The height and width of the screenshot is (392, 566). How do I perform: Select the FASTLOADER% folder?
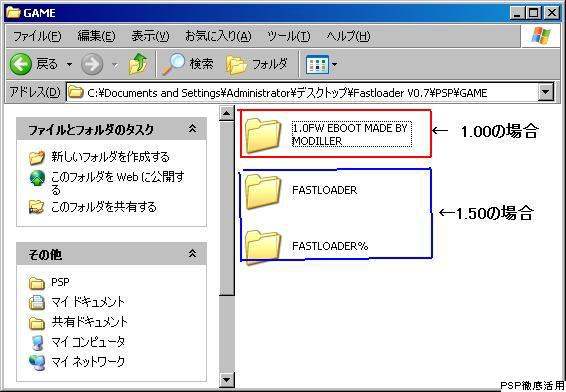(306, 247)
